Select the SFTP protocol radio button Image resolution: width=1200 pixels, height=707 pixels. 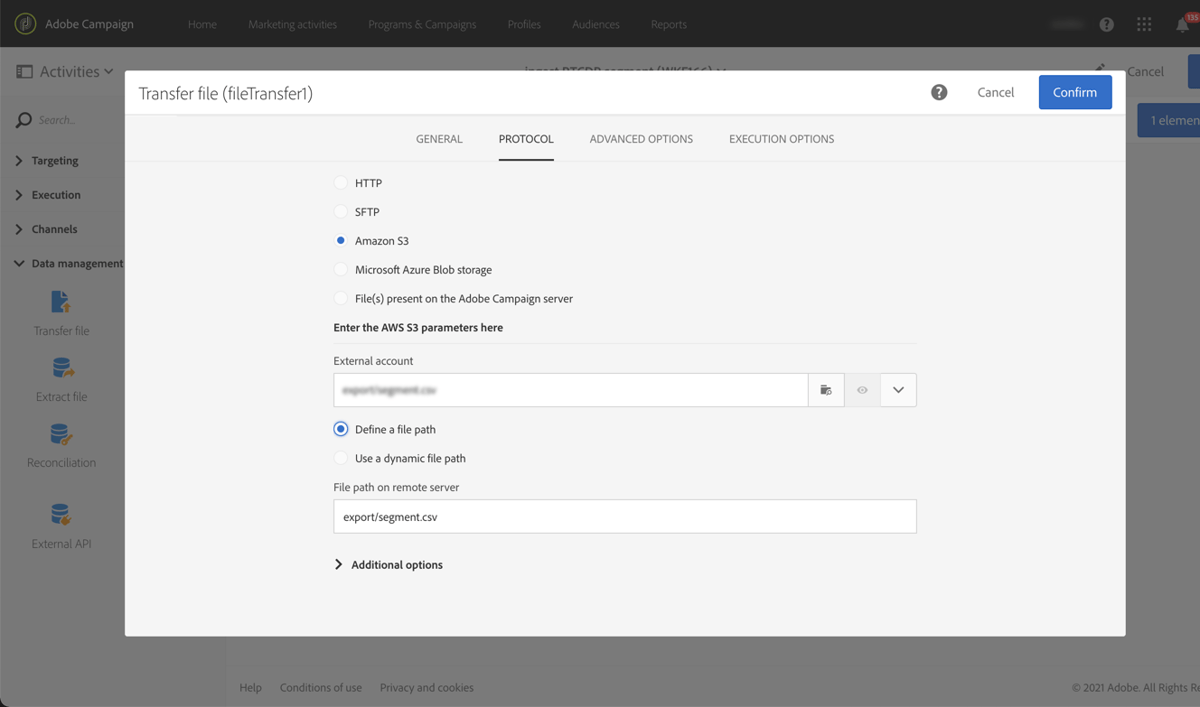340,211
